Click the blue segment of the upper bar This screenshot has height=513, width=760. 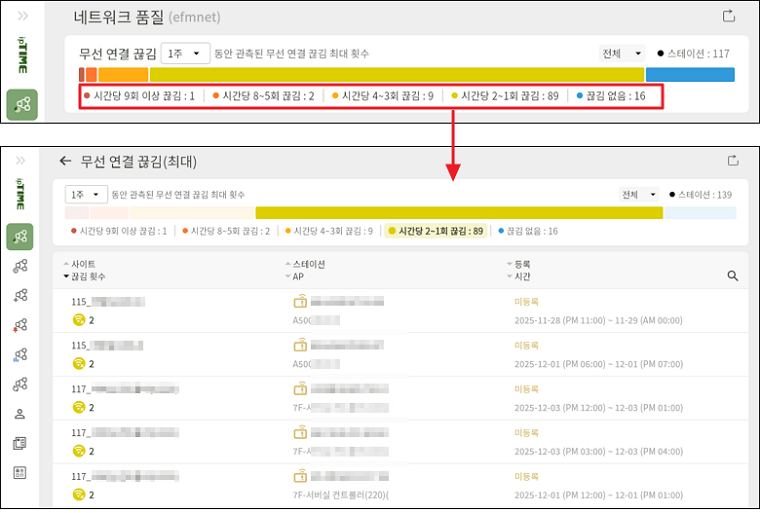point(689,75)
